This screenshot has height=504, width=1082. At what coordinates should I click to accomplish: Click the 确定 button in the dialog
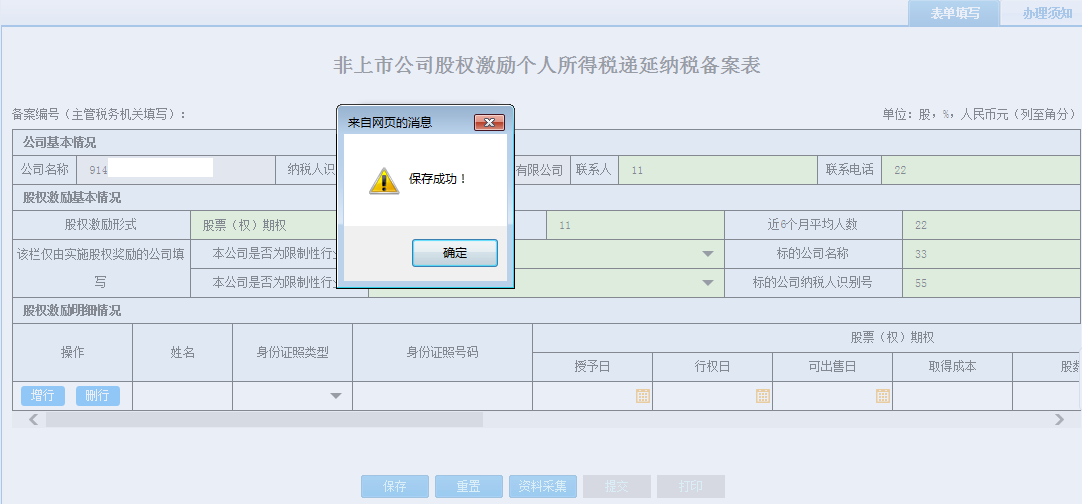[454, 254]
